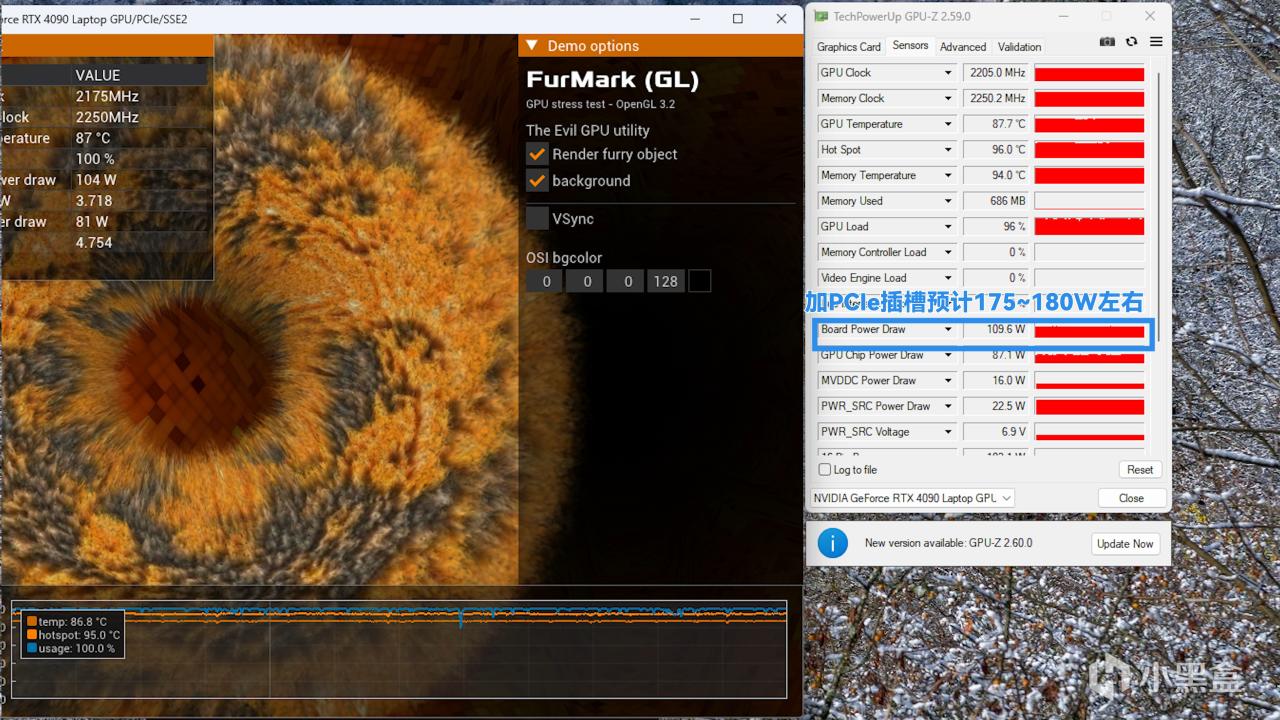The image size is (1280, 720).
Task: Toggle the Render furry object checkbox
Action: [537, 154]
